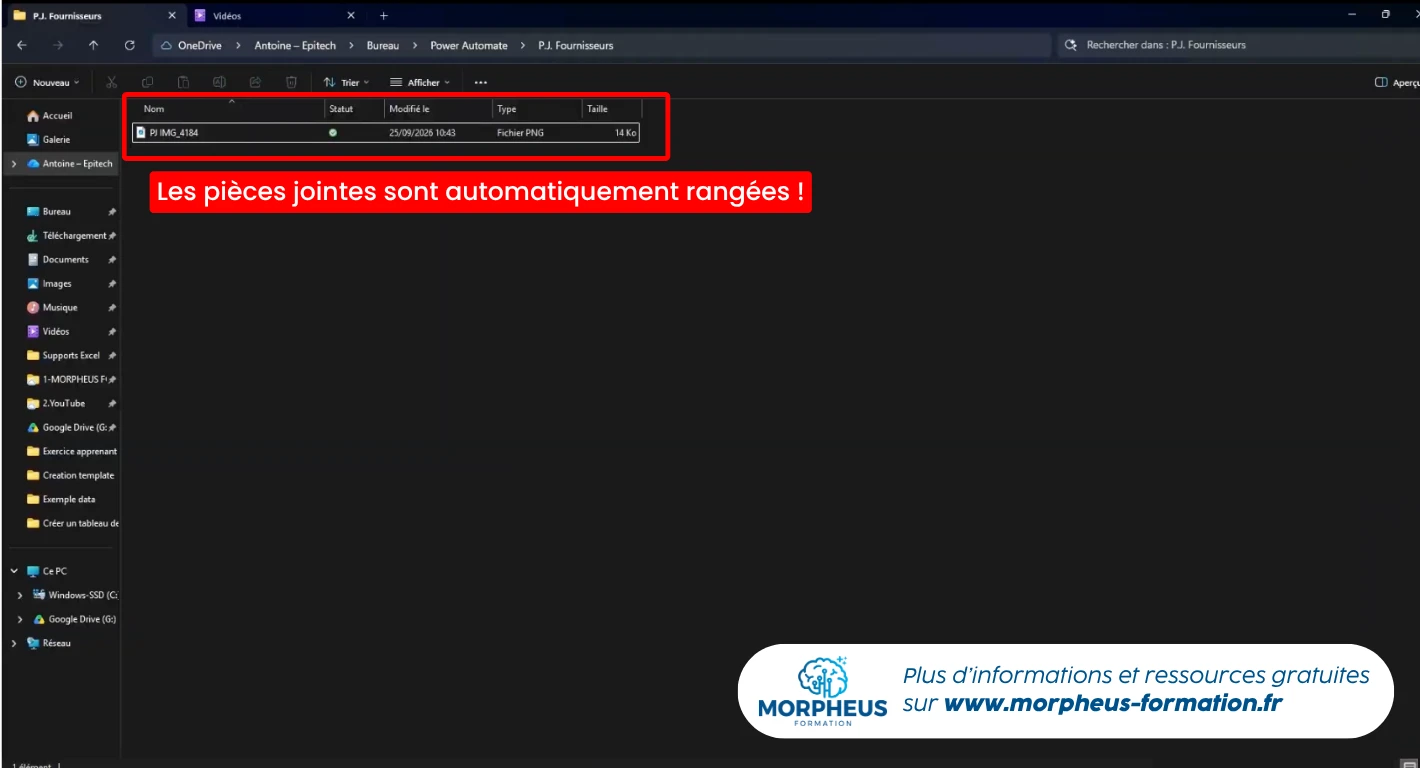Open the Trier sort dropdown
This screenshot has height=768, width=1420.
(347, 82)
